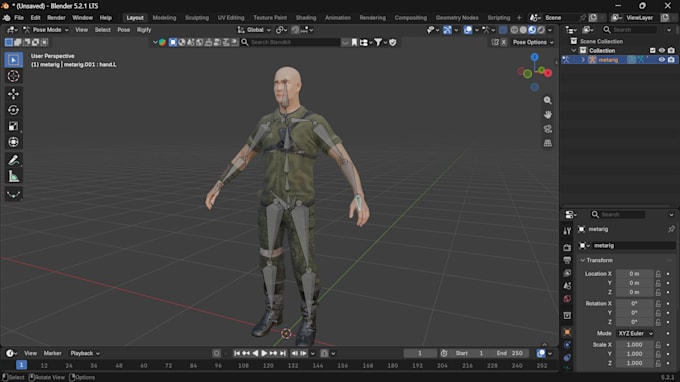
Task: Open the Pose Mode dropdown
Action: 46,30
